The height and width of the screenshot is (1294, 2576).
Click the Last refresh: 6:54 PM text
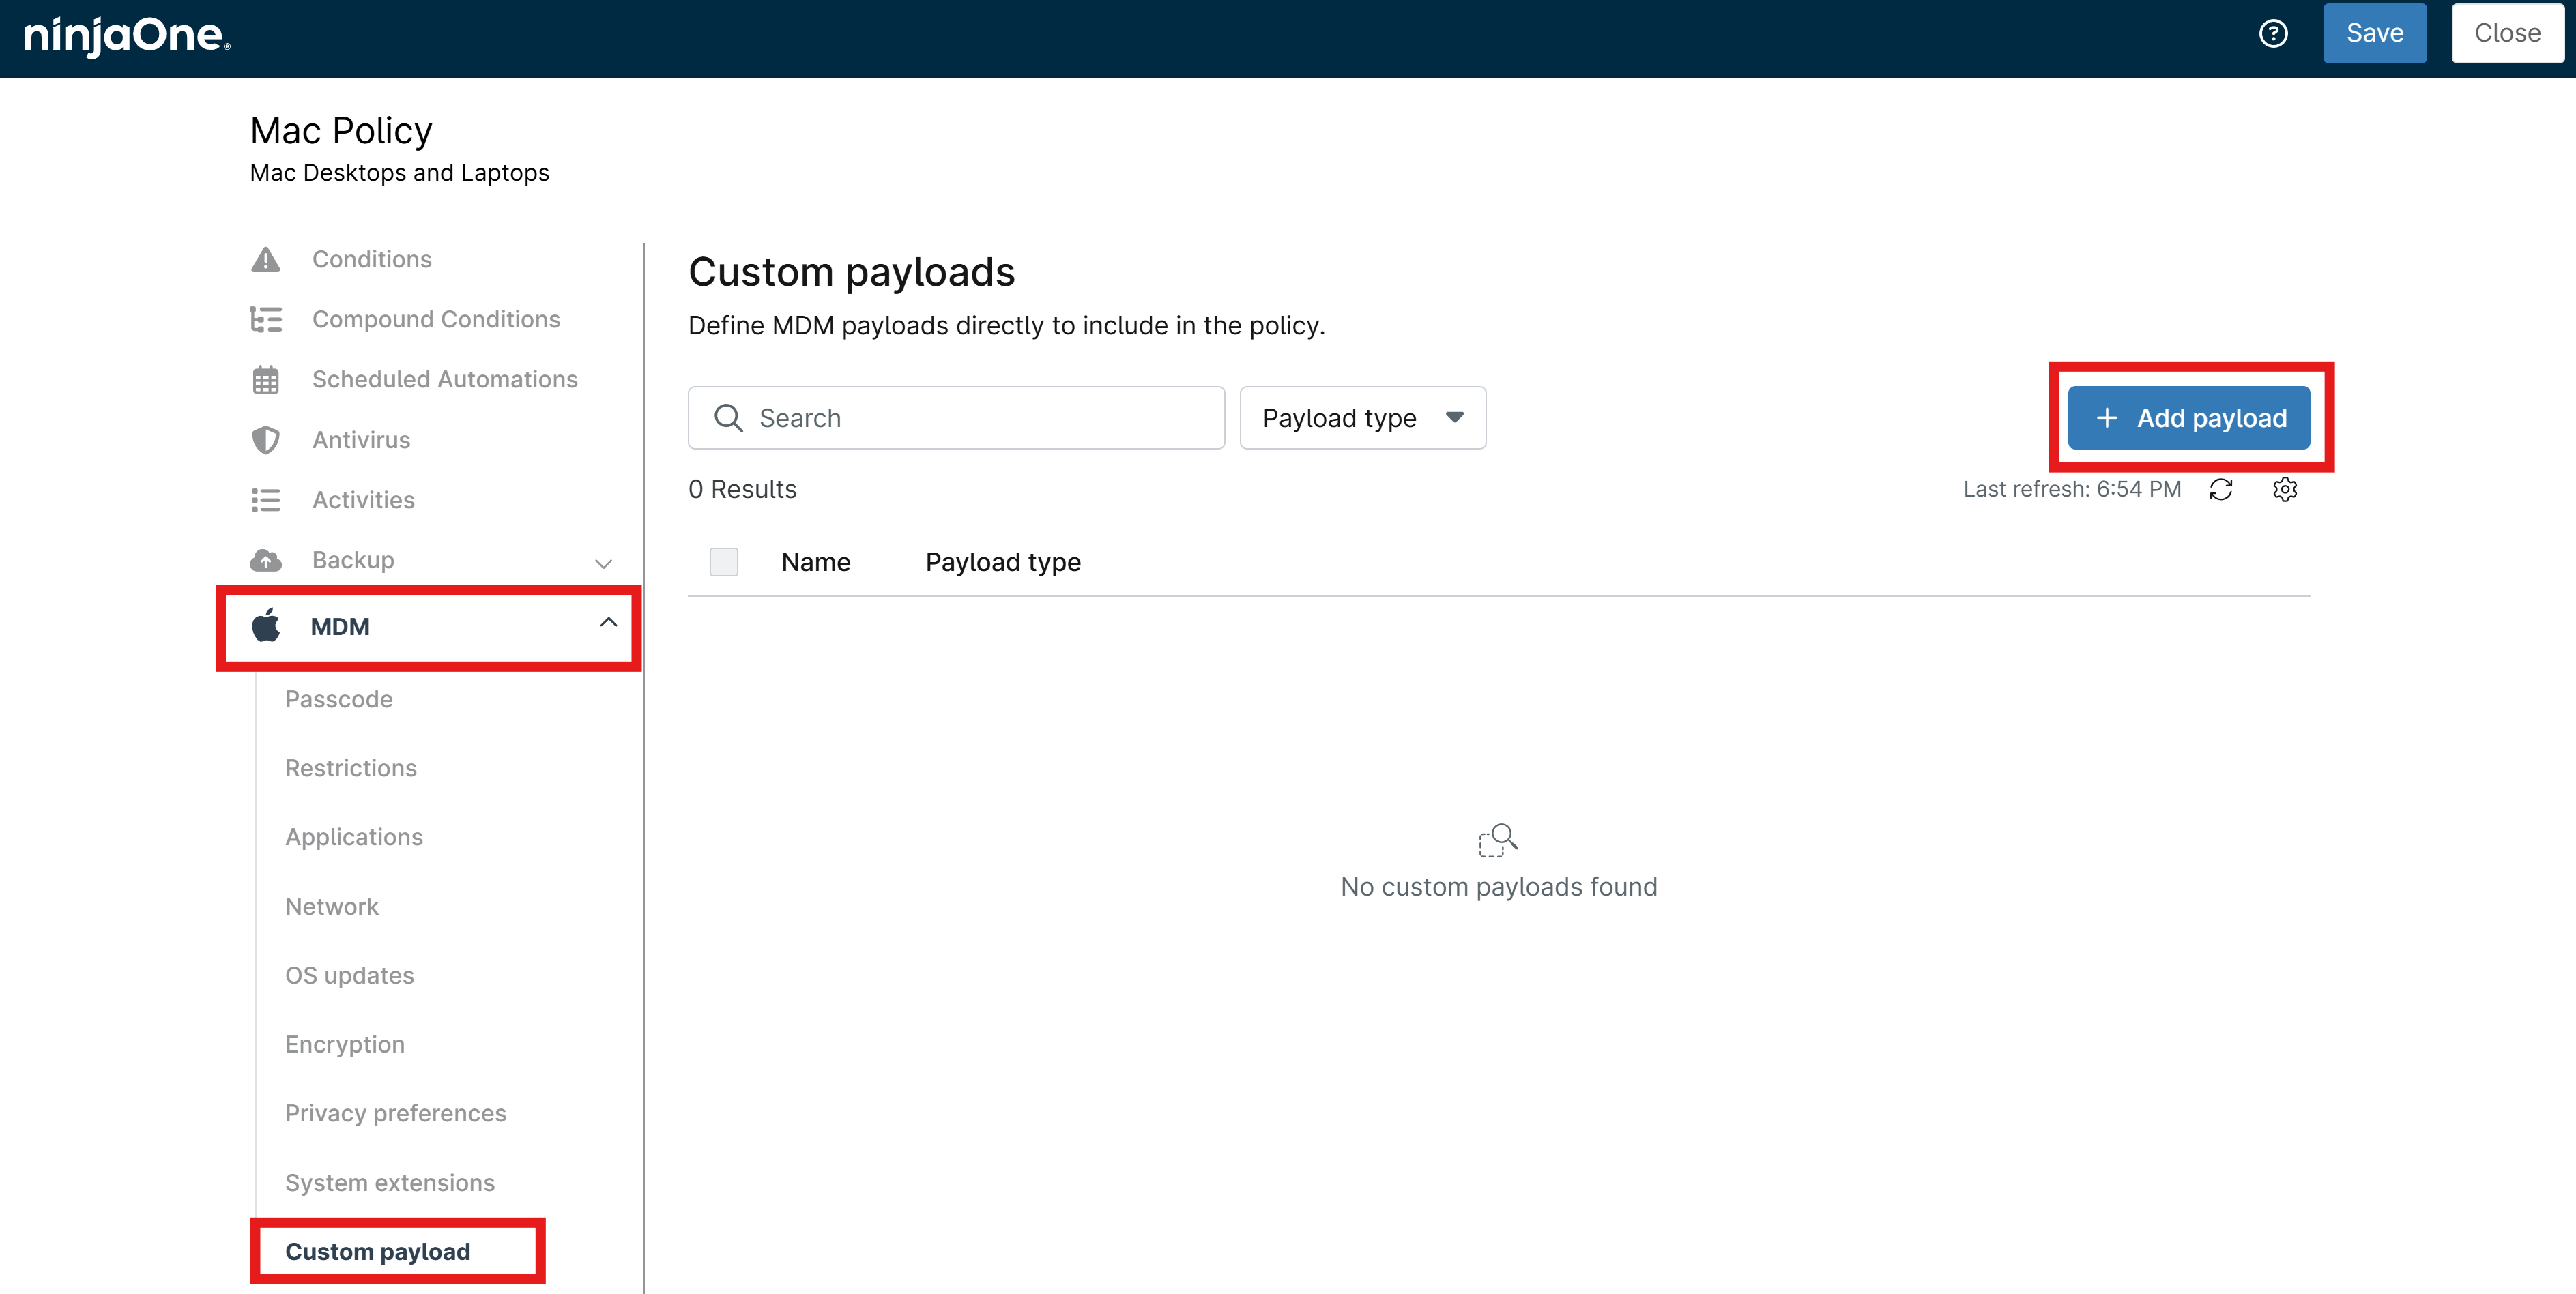2072,489
